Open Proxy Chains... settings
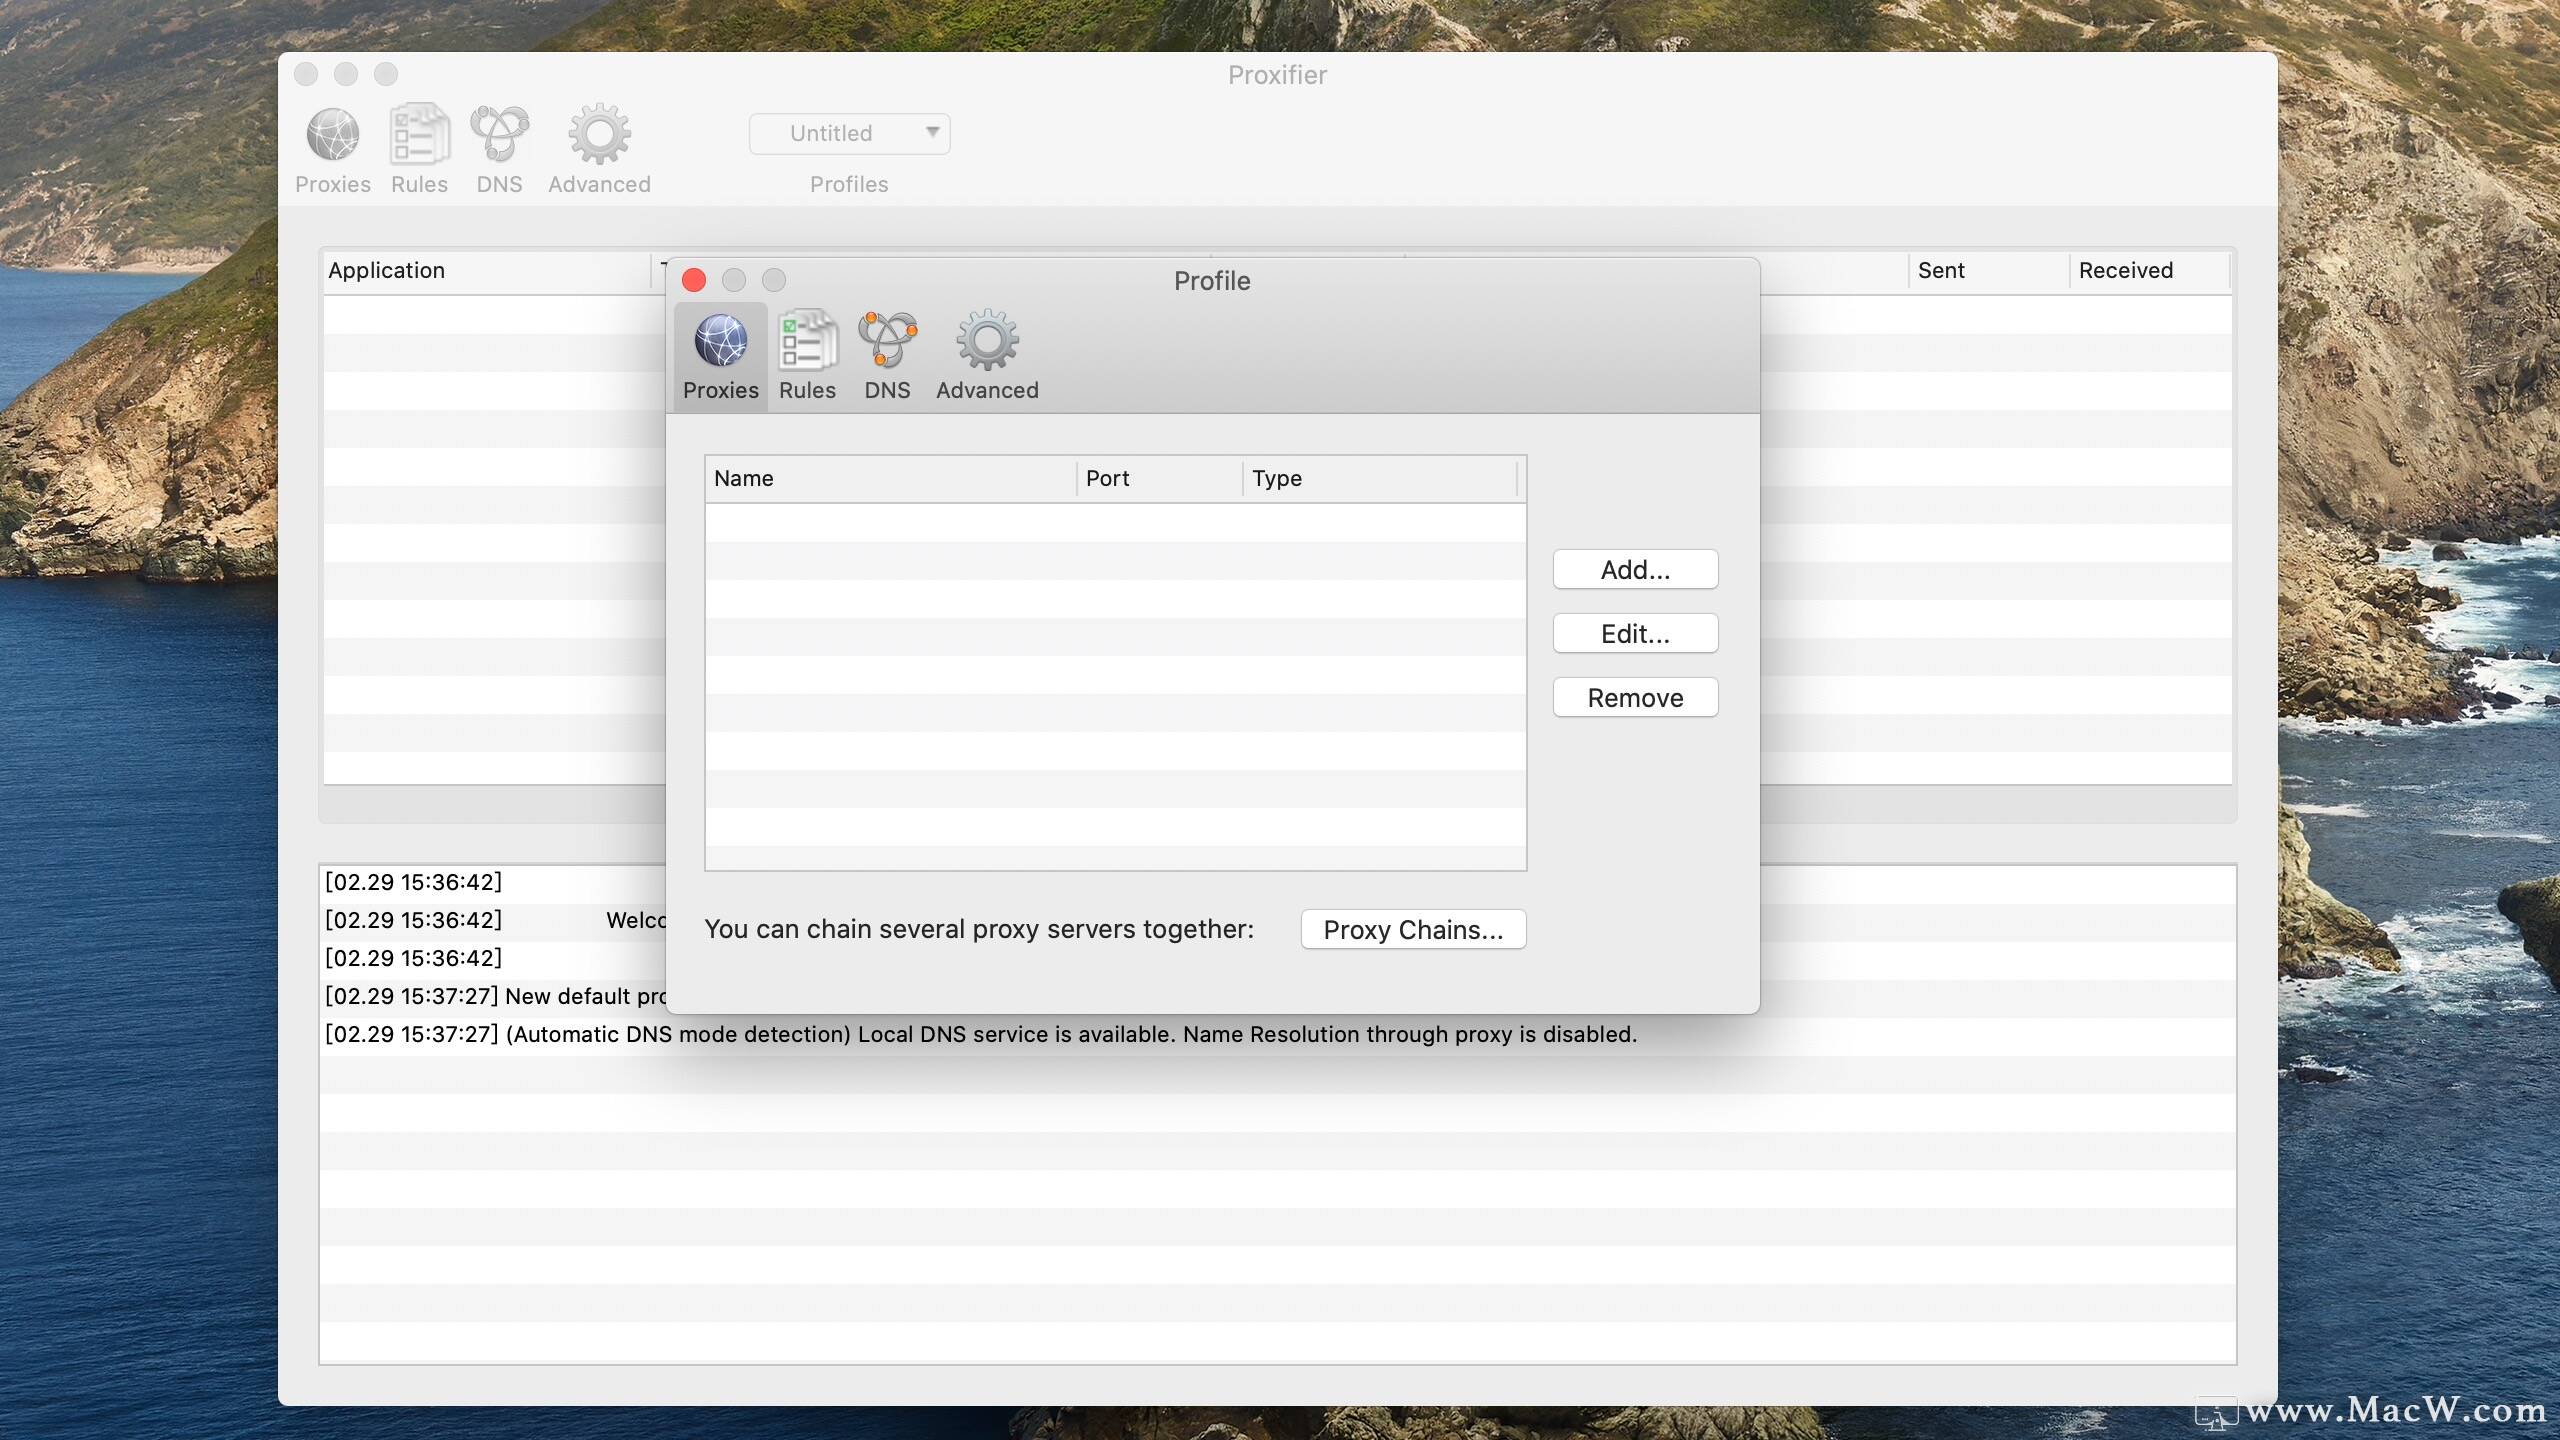 pyautogui.click(x=1413, y=930)
